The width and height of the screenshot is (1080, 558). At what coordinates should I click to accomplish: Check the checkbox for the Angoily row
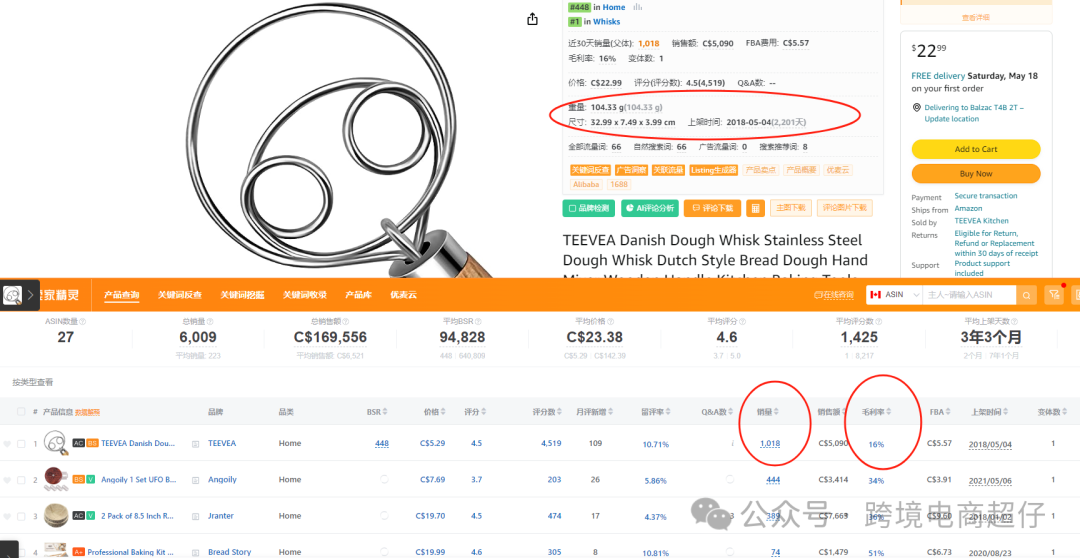[x=21, y=480]
